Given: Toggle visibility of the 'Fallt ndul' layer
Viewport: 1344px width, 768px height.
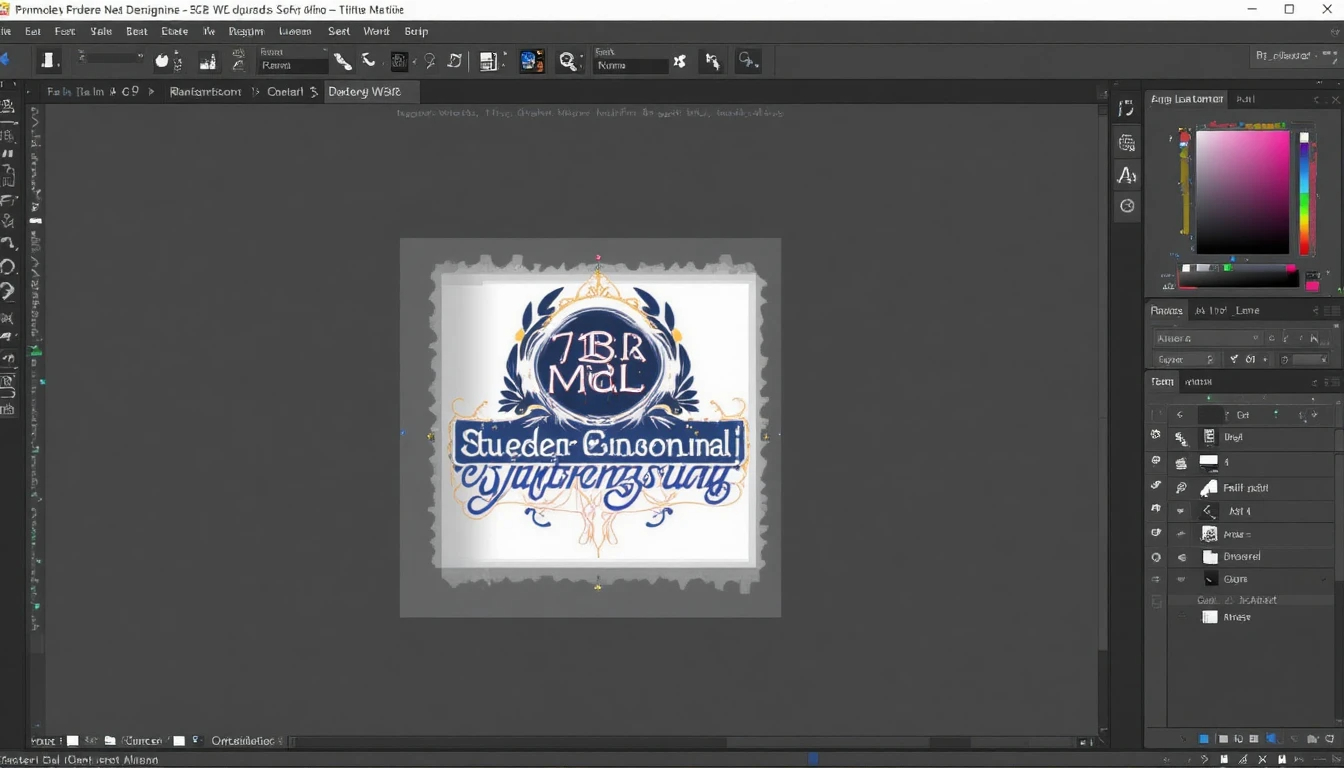Looking at the screenshot, I should coord(1156,486).
